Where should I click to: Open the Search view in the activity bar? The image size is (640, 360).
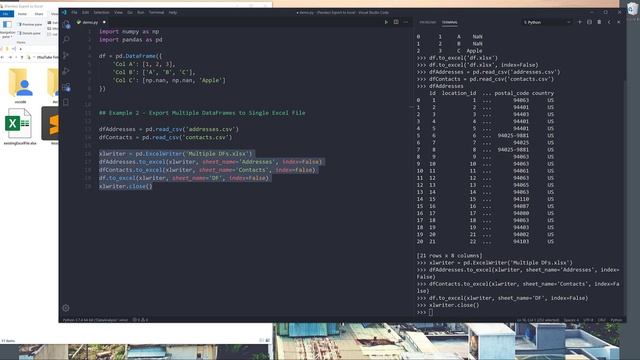[x=66, y=39]
